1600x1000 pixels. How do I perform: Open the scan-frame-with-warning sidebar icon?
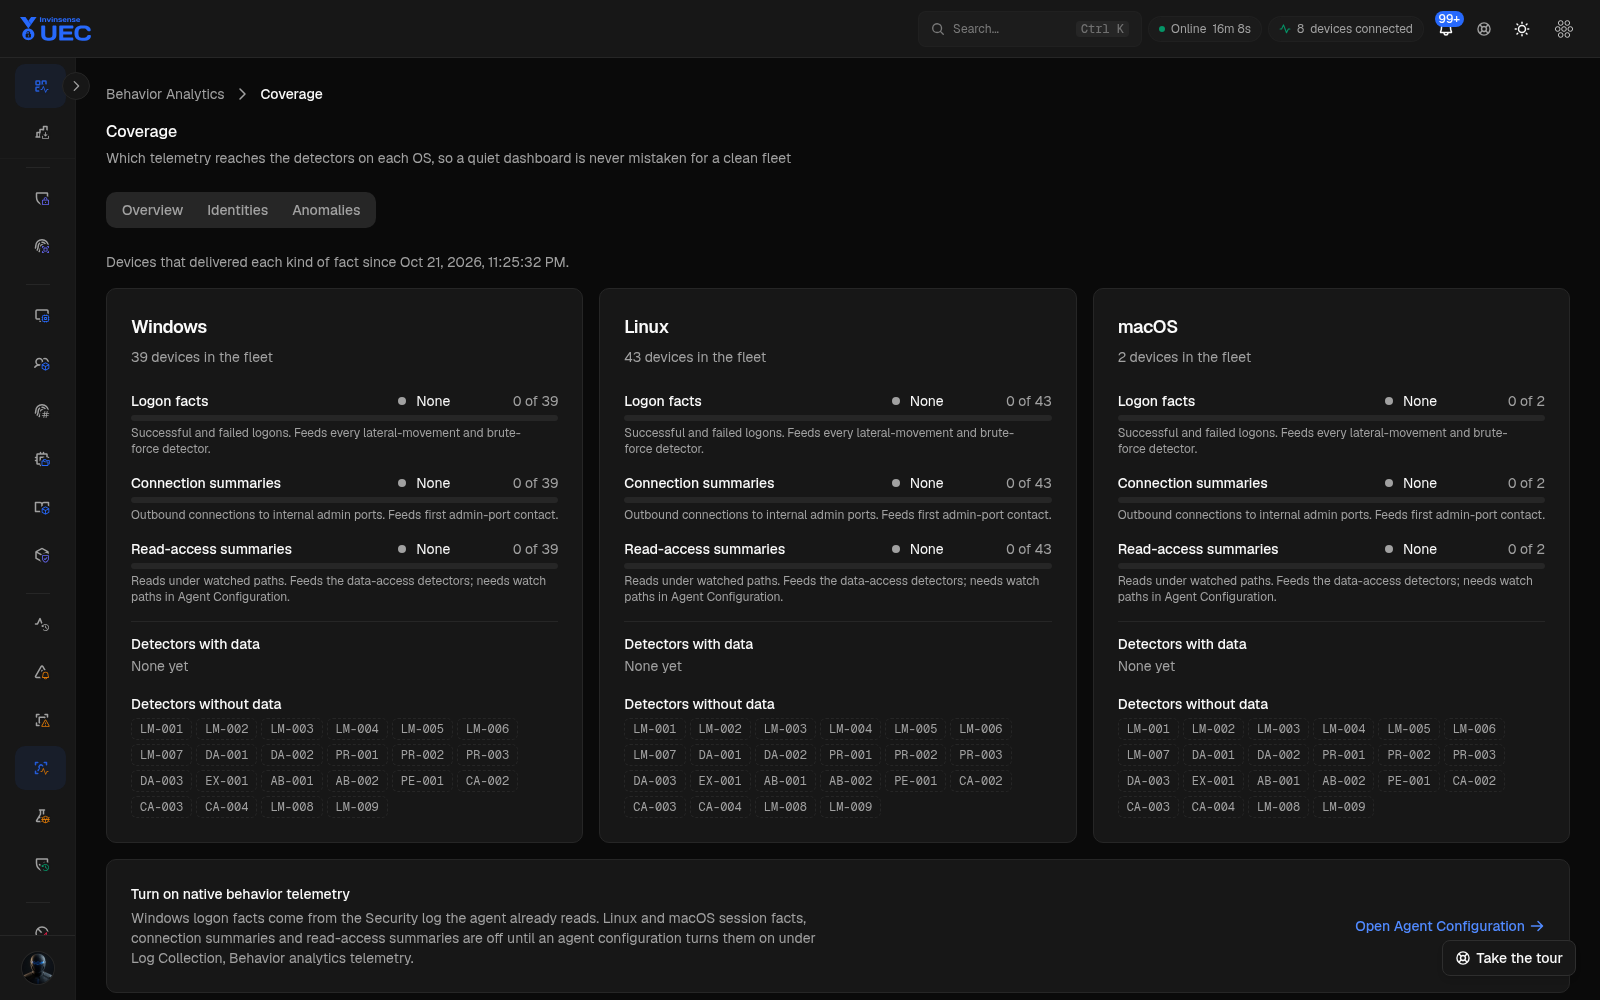tap(41, 720)
